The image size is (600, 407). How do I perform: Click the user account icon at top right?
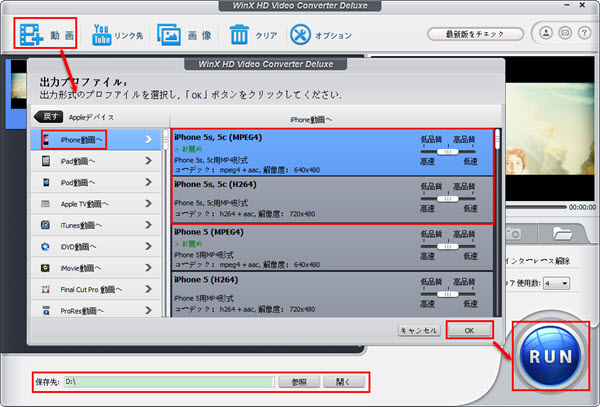pyautogui.click(x=546, y=33)
